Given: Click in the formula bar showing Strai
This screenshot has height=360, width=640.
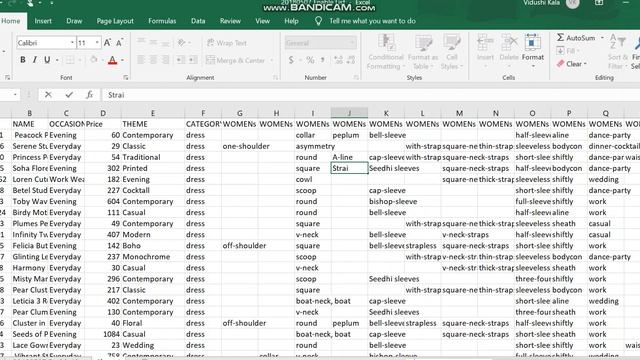Looking at the screenshot, I should tap(371, 95).
